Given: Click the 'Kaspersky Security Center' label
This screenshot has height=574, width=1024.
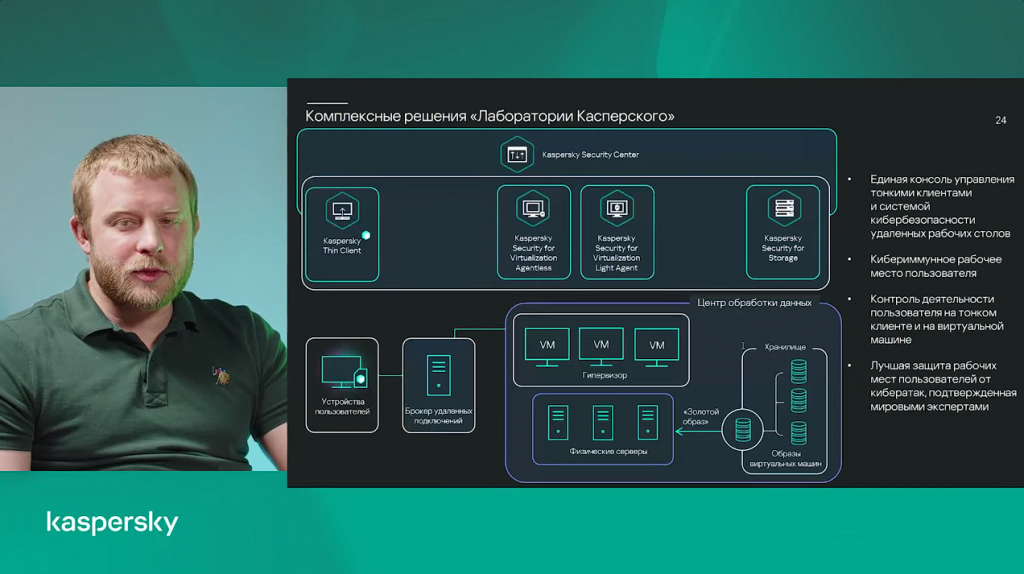Looking at the screenshot, I should (x=590, y=155).
